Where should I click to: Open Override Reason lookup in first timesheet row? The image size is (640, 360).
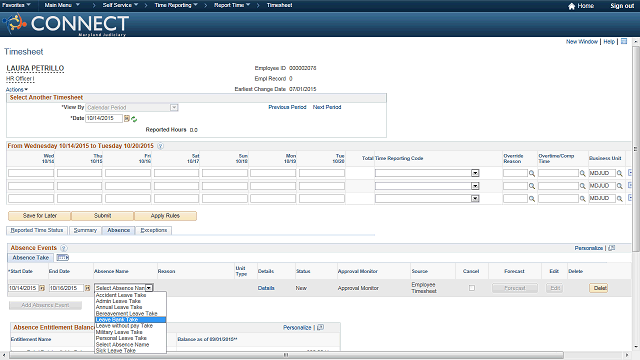coord(532,173)
